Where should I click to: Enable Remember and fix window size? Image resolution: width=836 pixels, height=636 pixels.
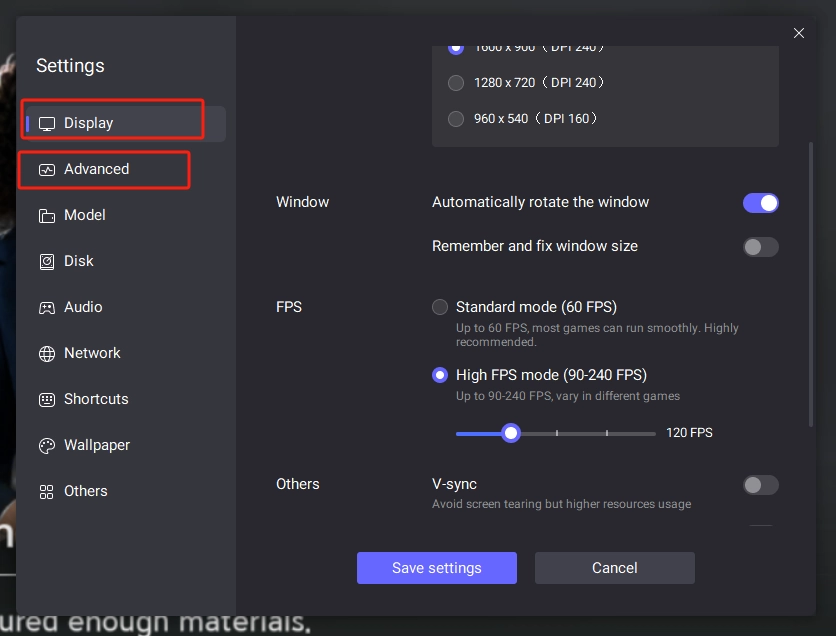pos(761,246)
